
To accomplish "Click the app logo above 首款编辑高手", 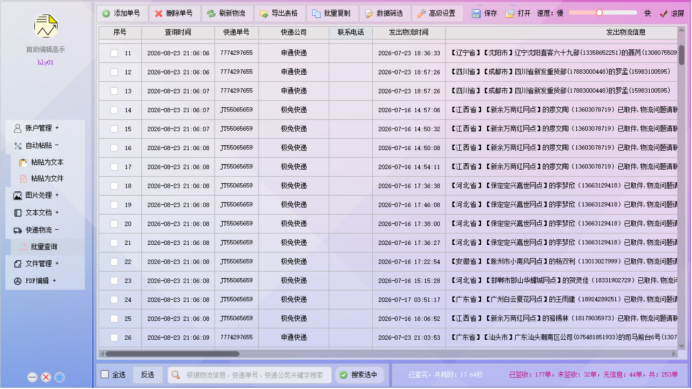I will [x=46, y=26].
